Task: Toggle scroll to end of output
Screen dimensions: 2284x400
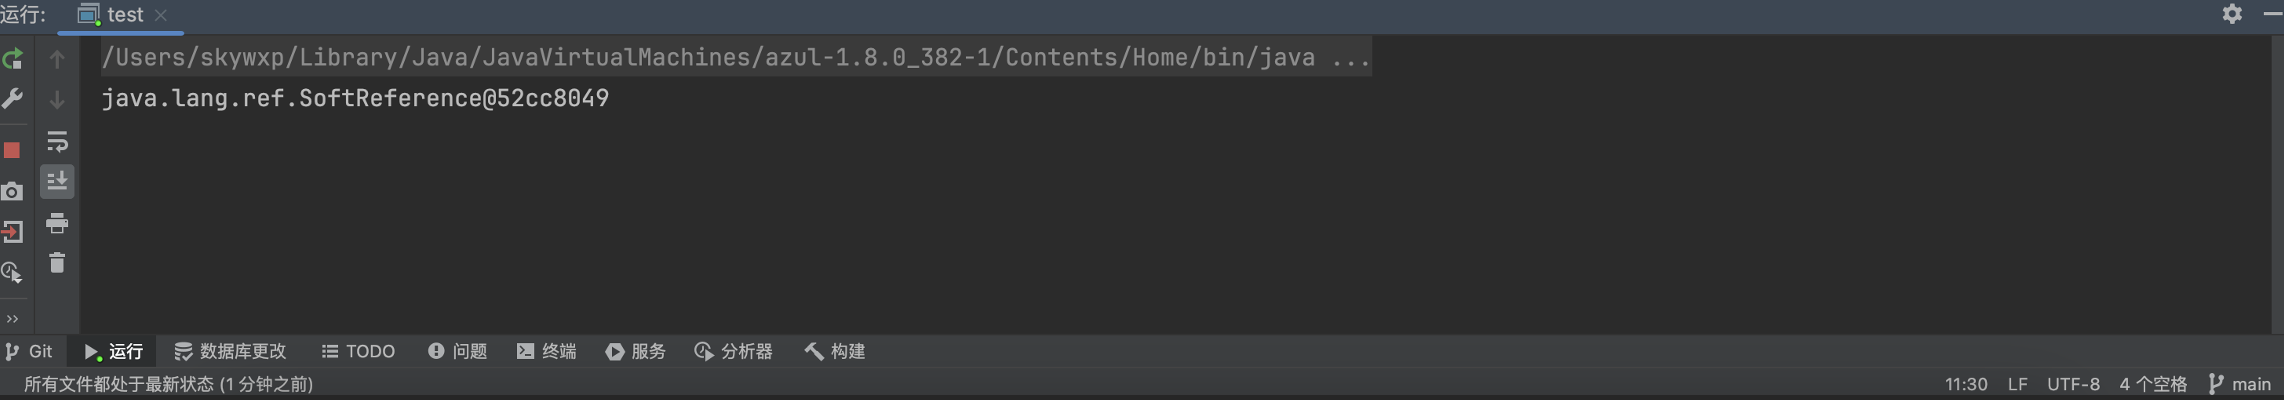Action: [57, 182]
